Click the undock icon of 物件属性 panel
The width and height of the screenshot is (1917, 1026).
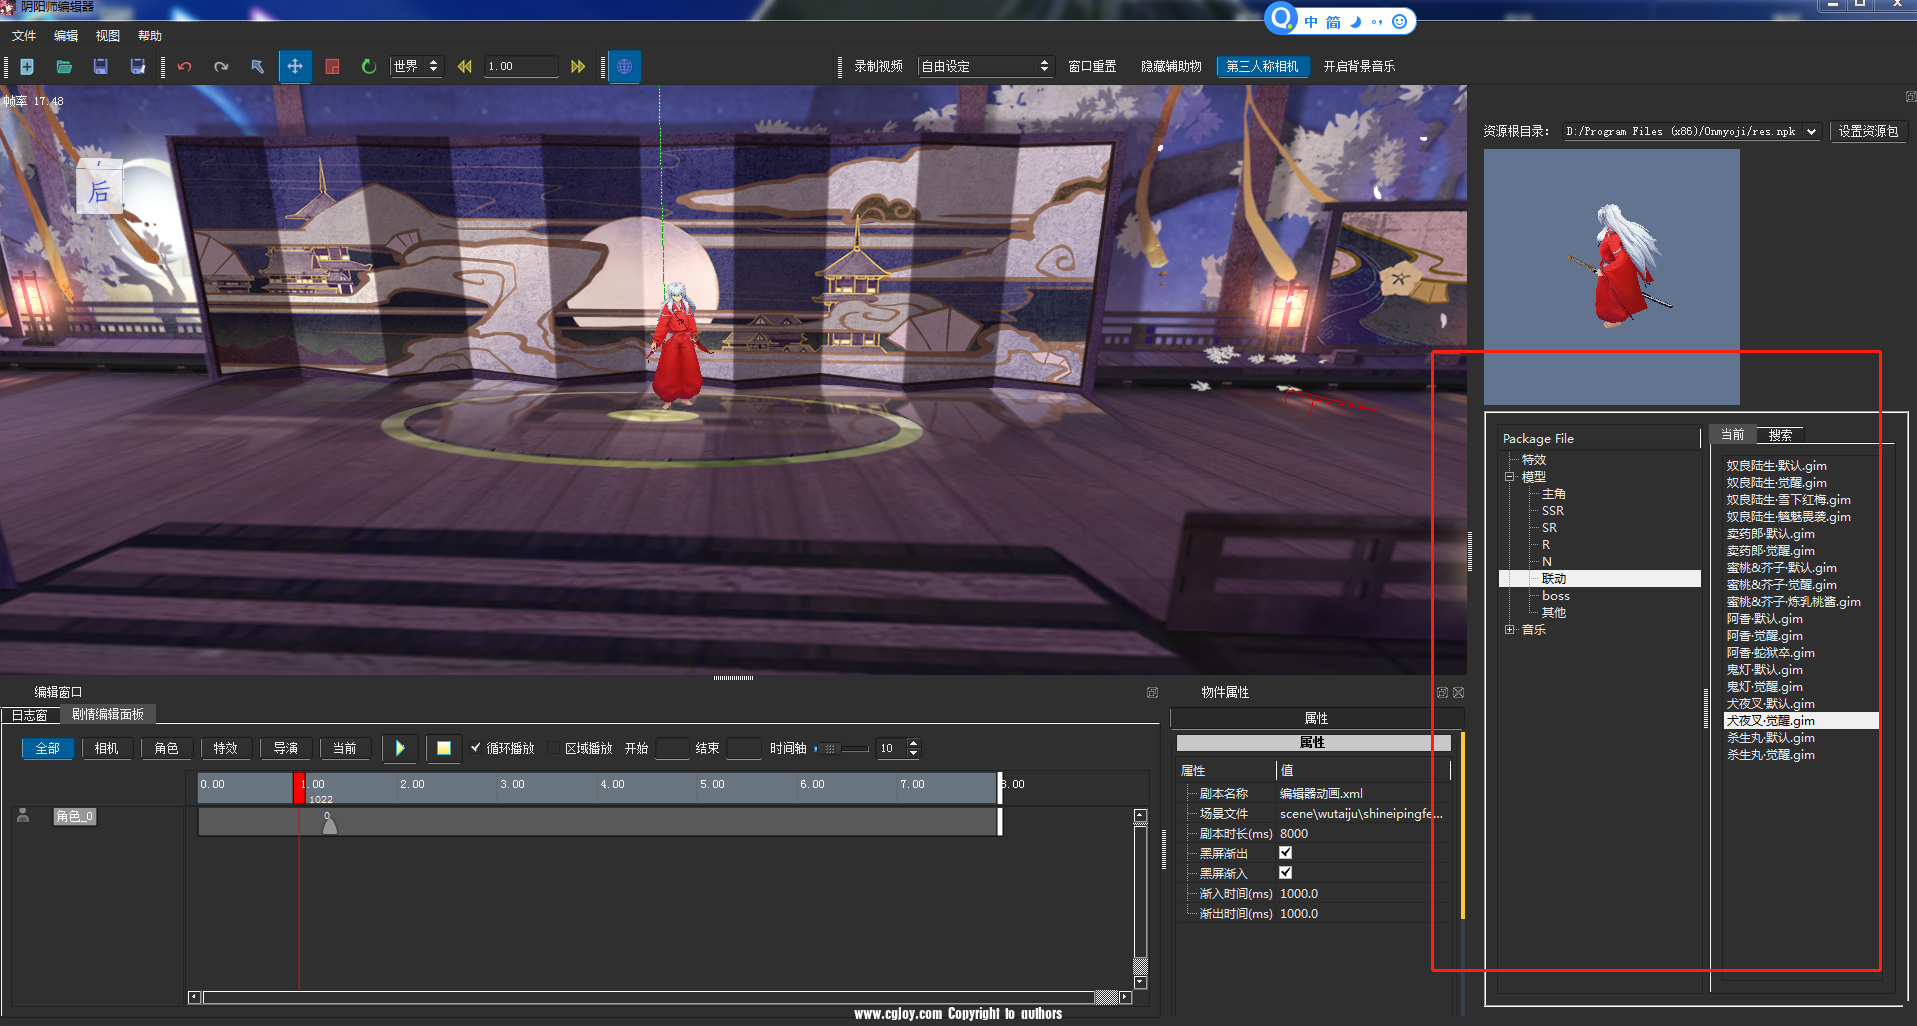pos(1442,692)
